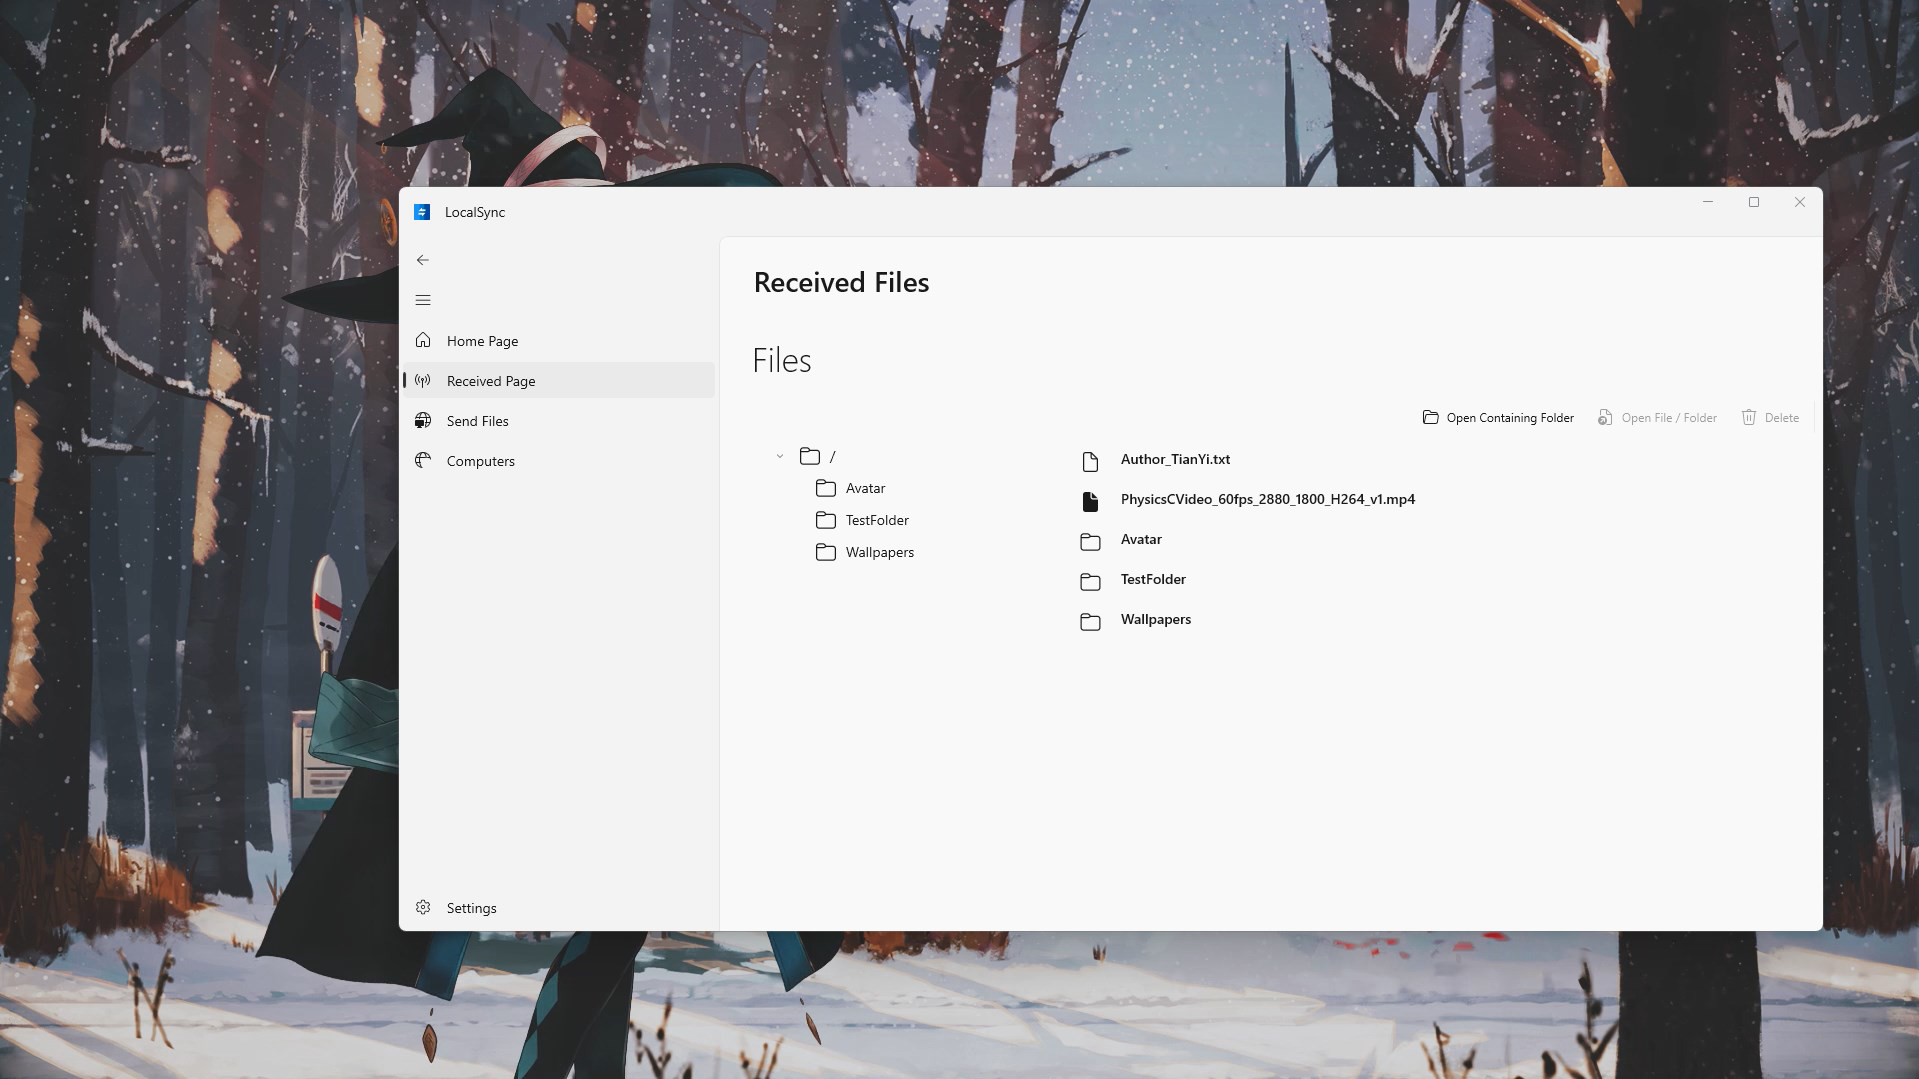
Task: Click the Computers icon in sidebar
Action: point(423,460)
